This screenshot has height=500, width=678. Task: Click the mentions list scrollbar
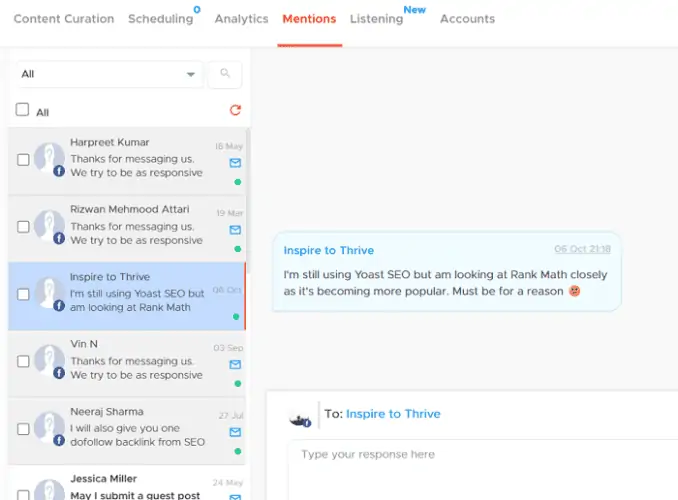(x=248, y=199)
